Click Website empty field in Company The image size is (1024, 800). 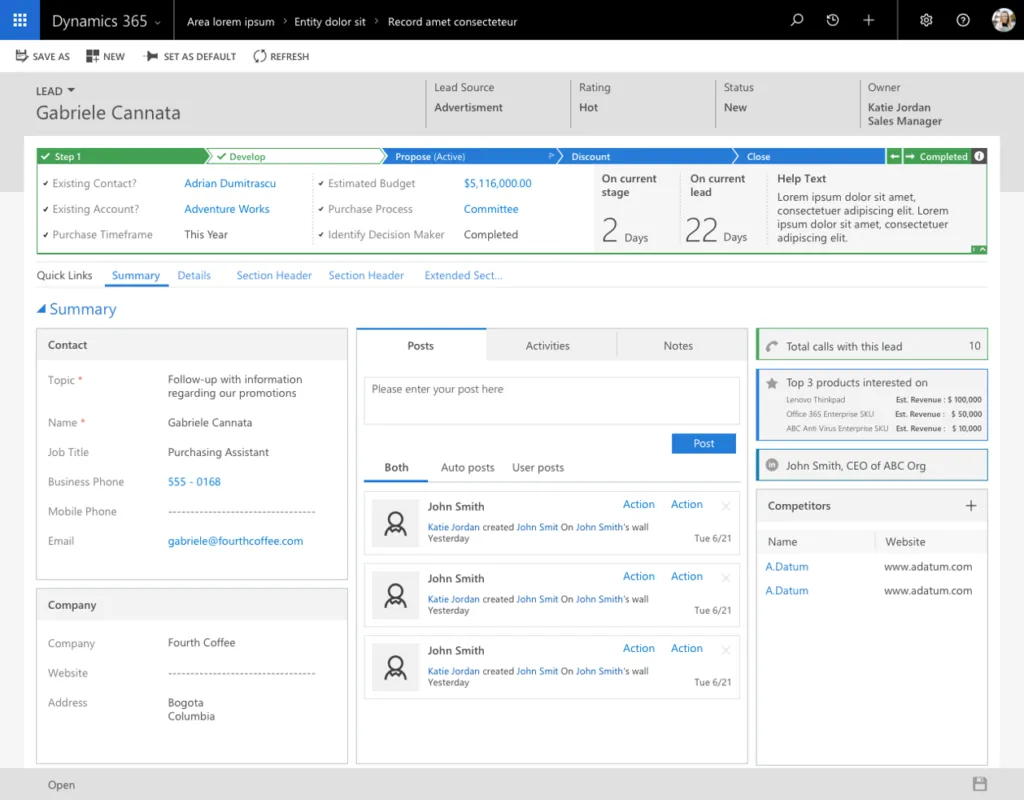241,673
